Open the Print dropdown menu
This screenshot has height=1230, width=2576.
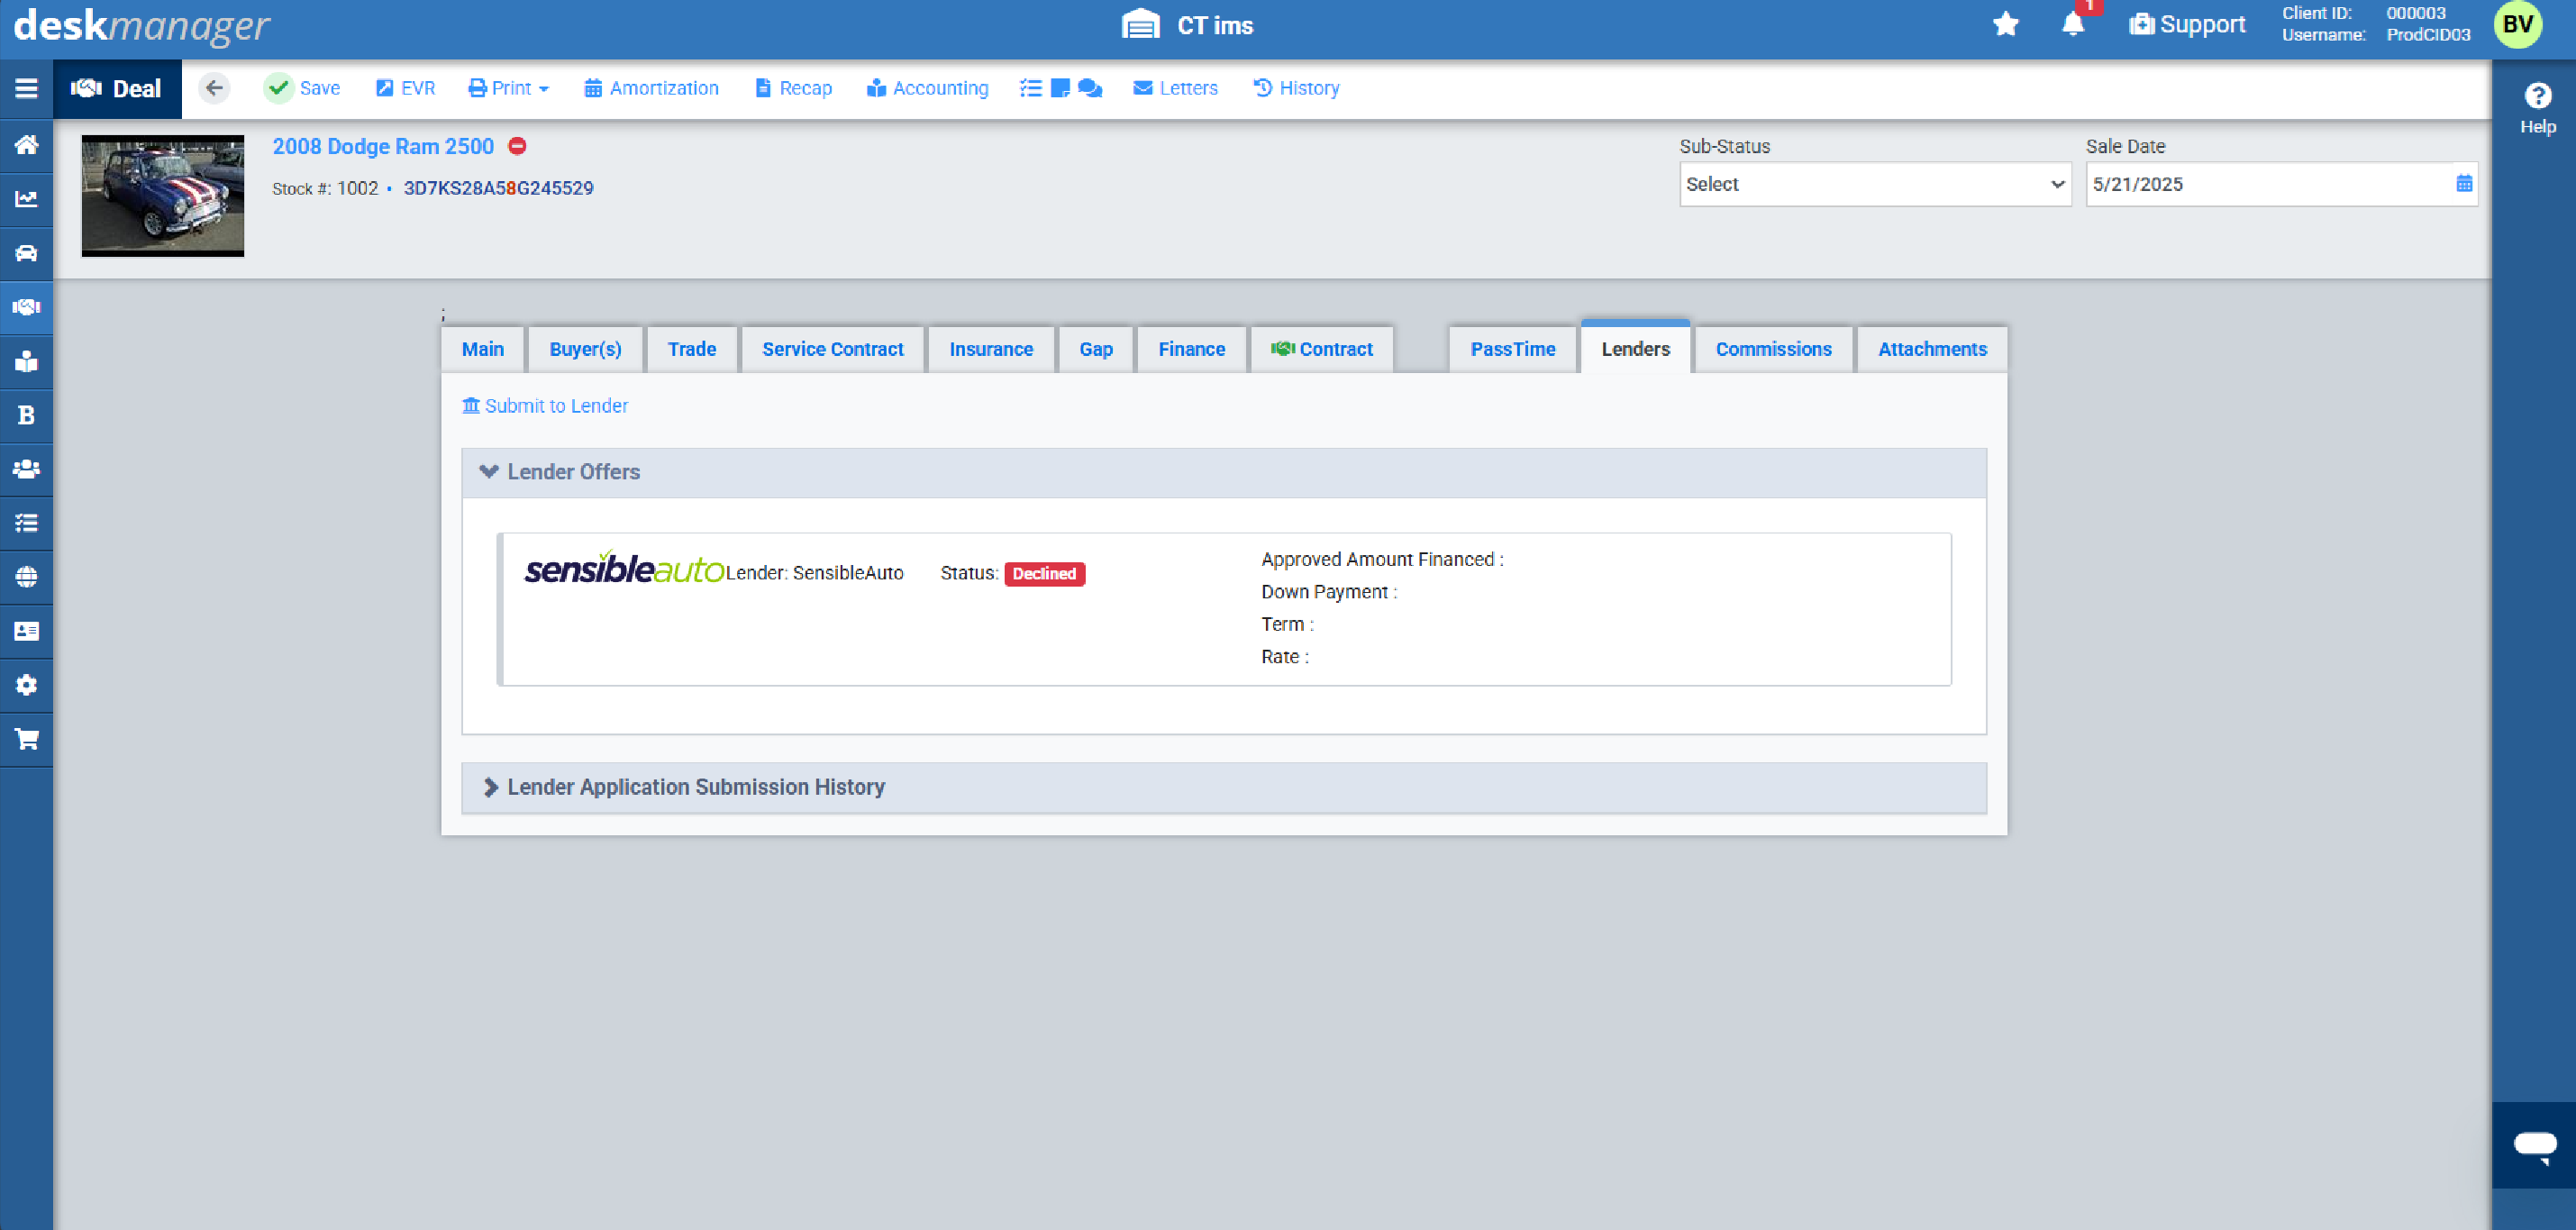[x=509, y=88]
